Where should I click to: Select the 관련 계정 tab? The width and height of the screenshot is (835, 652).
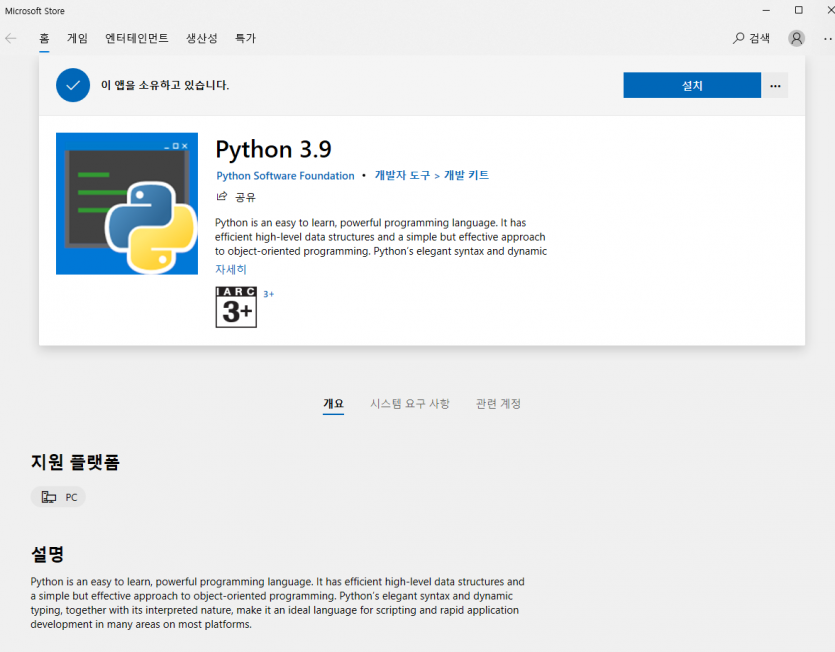click(x=498, y=404)
